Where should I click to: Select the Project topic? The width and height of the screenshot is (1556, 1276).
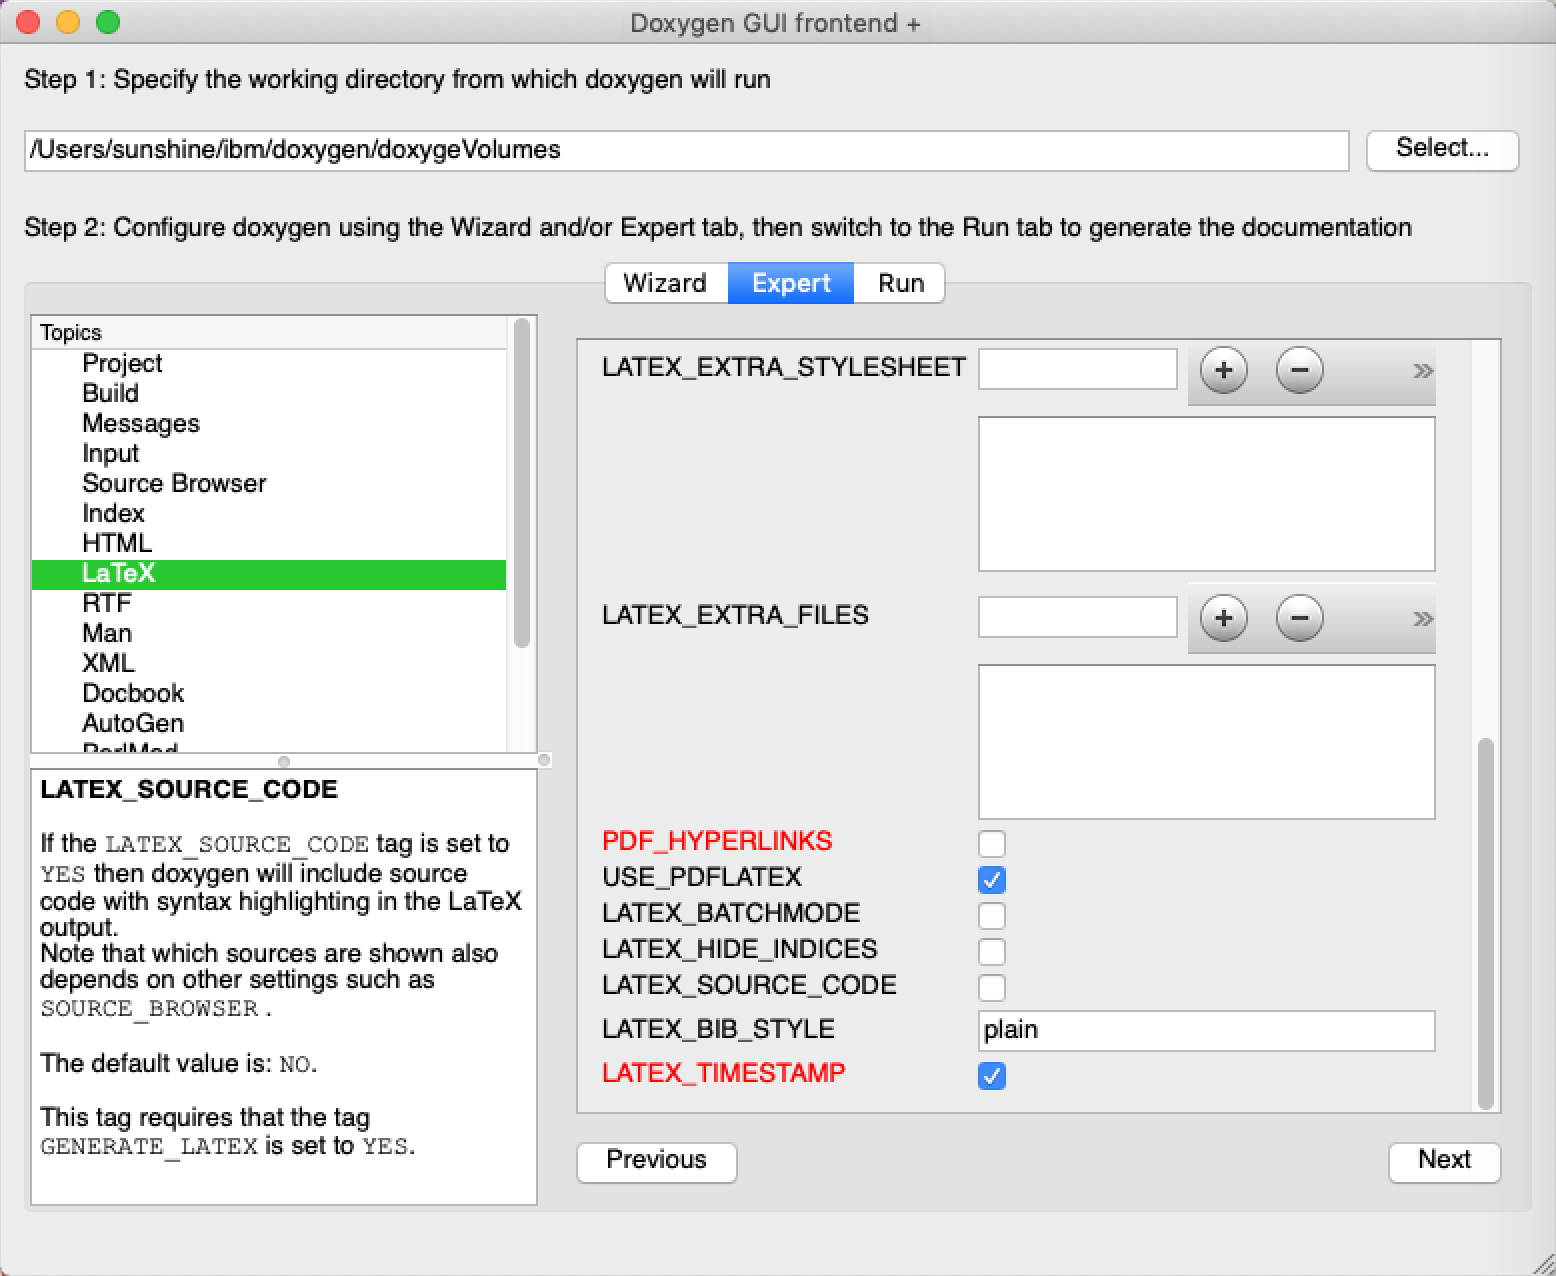[x=269, y=363]
